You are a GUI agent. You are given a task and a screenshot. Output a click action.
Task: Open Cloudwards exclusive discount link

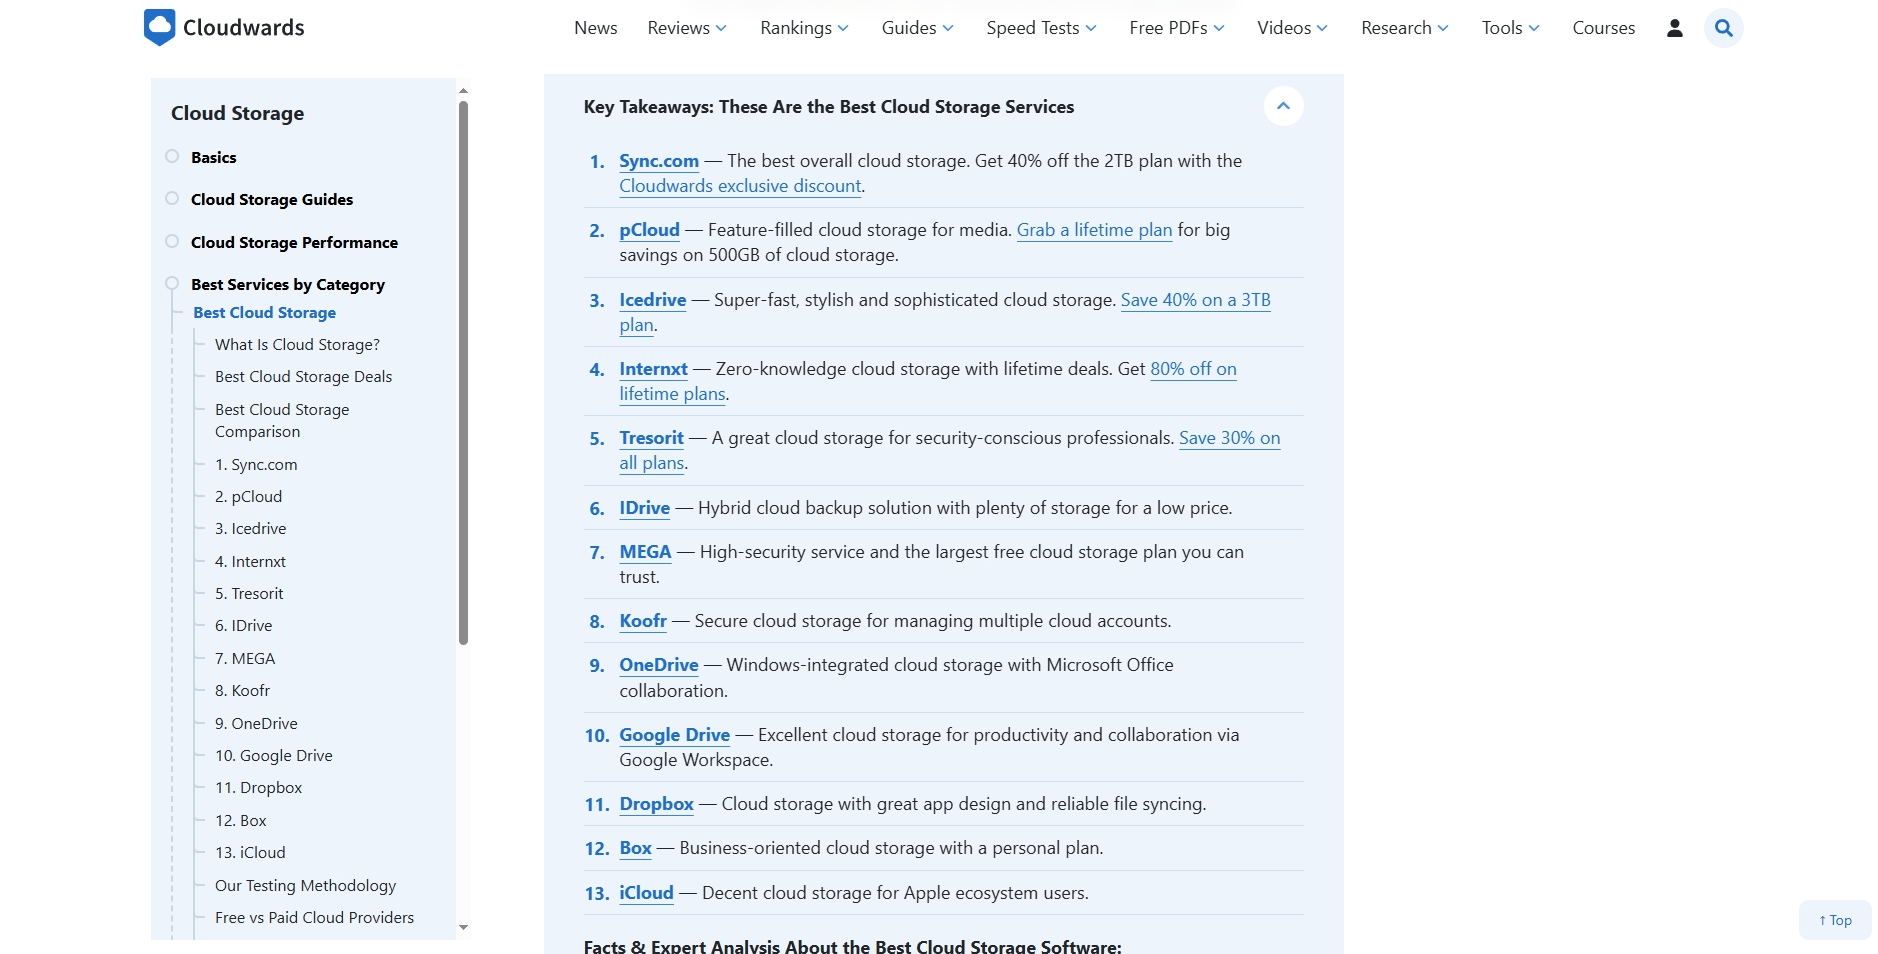(740, 186)
